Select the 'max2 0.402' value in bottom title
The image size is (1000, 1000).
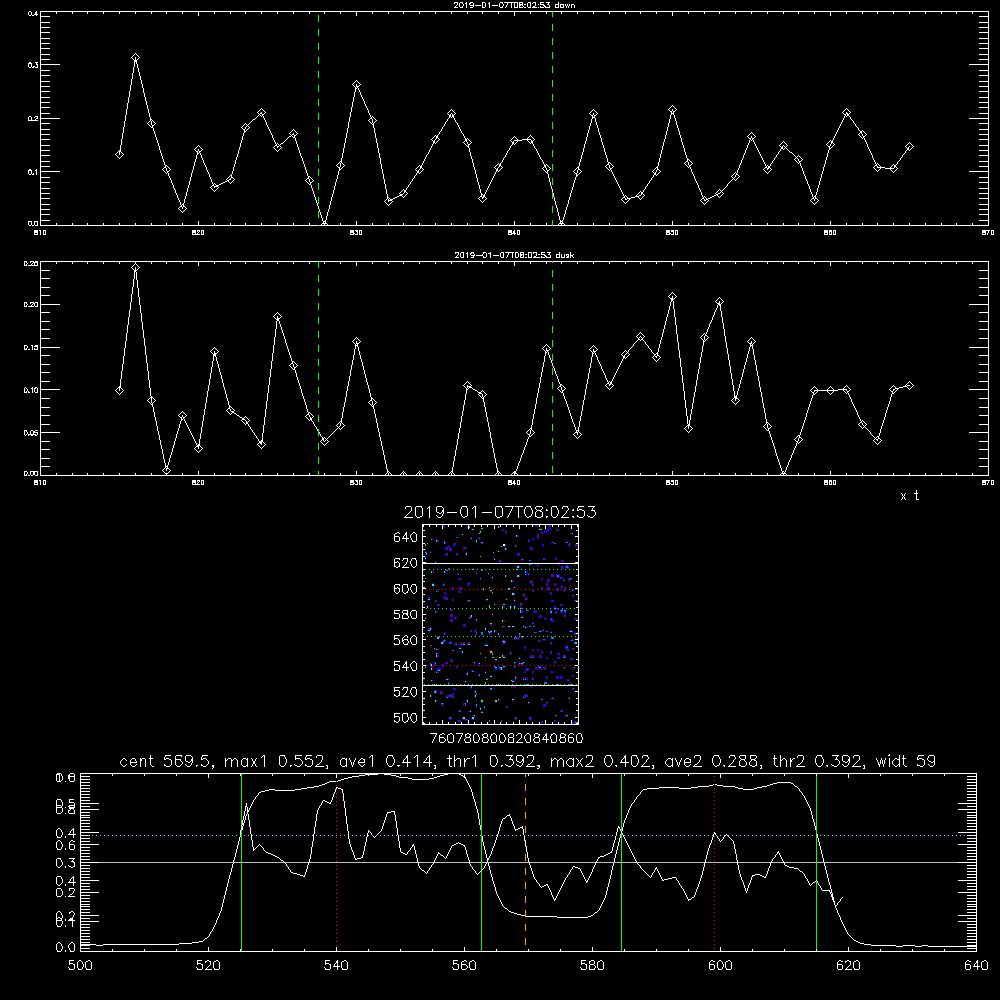(x=601, y=761)
